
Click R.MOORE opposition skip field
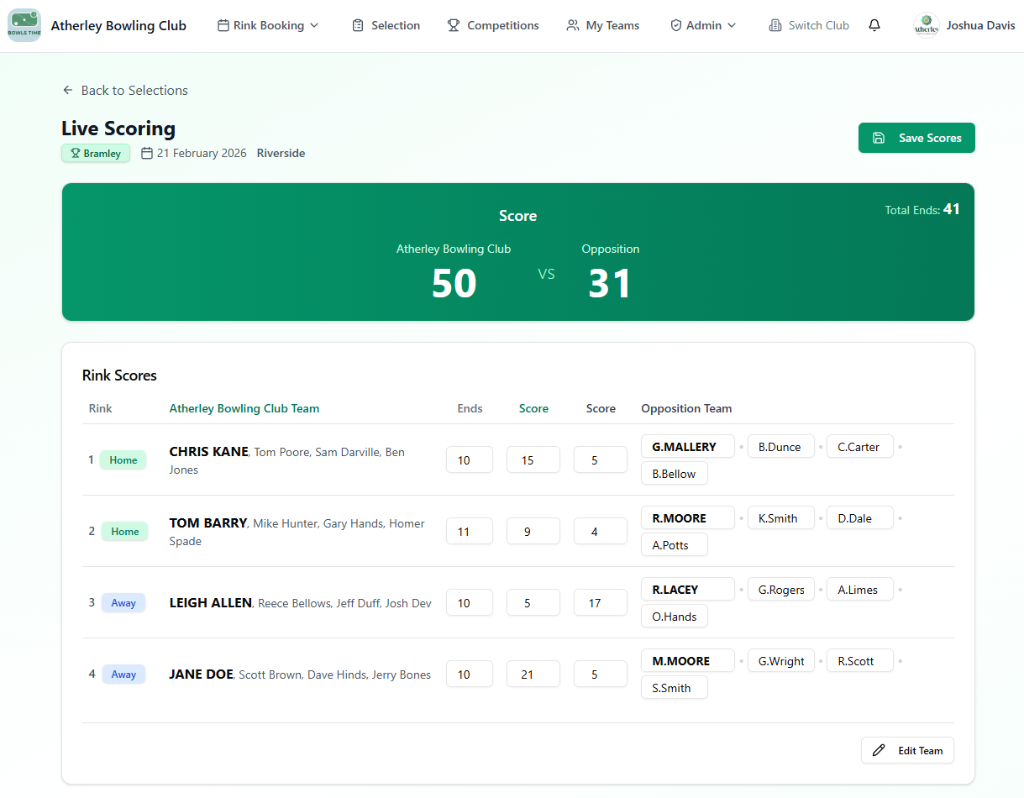click(x=688, y=518)
